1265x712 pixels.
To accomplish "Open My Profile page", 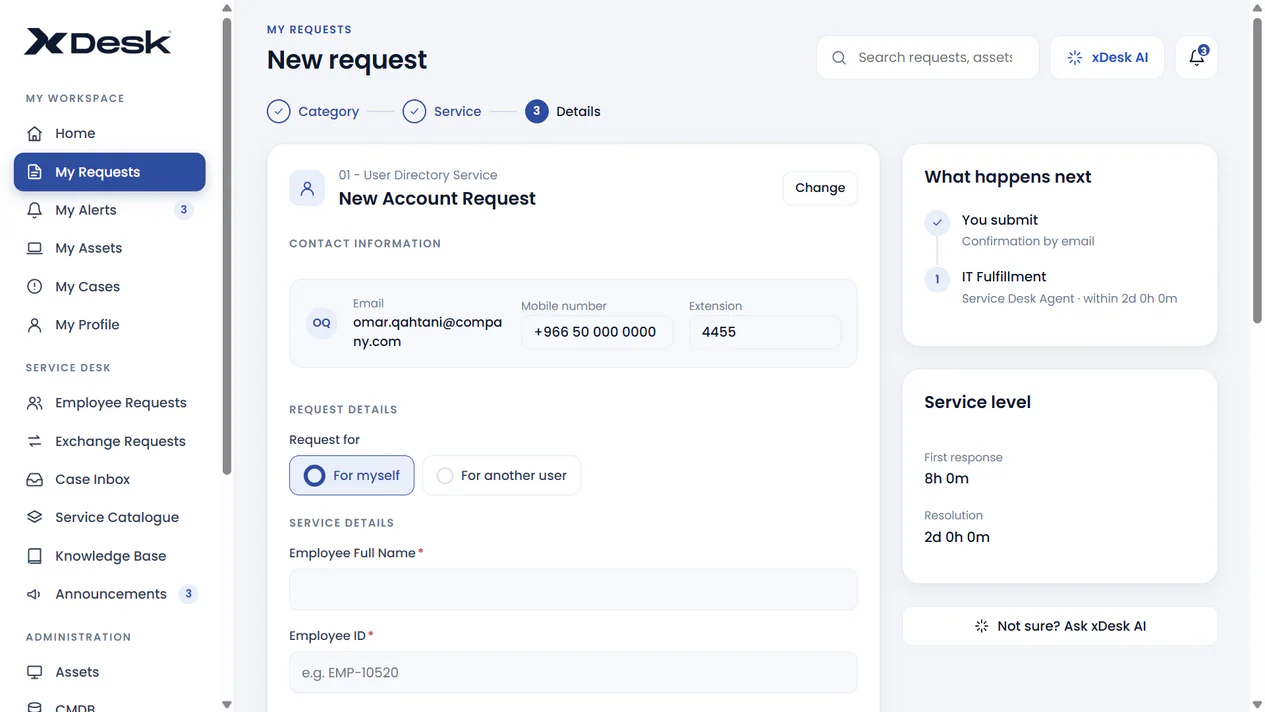I will coord(110,325).
